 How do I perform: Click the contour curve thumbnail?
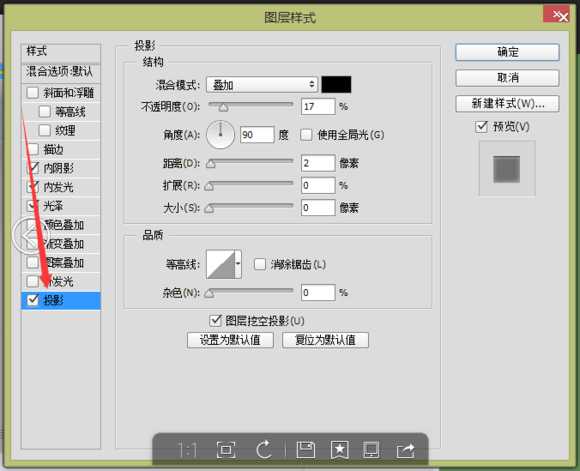click(220, 264)
